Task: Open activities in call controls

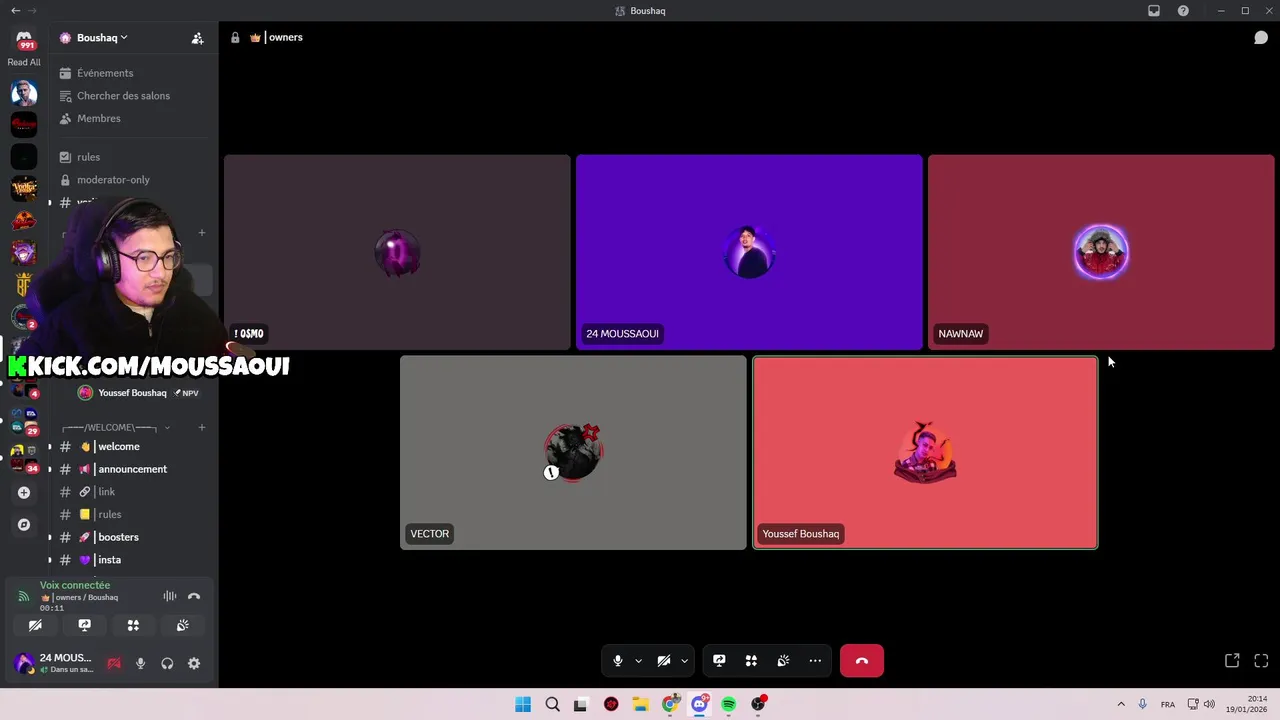Action: pos(751,661)
